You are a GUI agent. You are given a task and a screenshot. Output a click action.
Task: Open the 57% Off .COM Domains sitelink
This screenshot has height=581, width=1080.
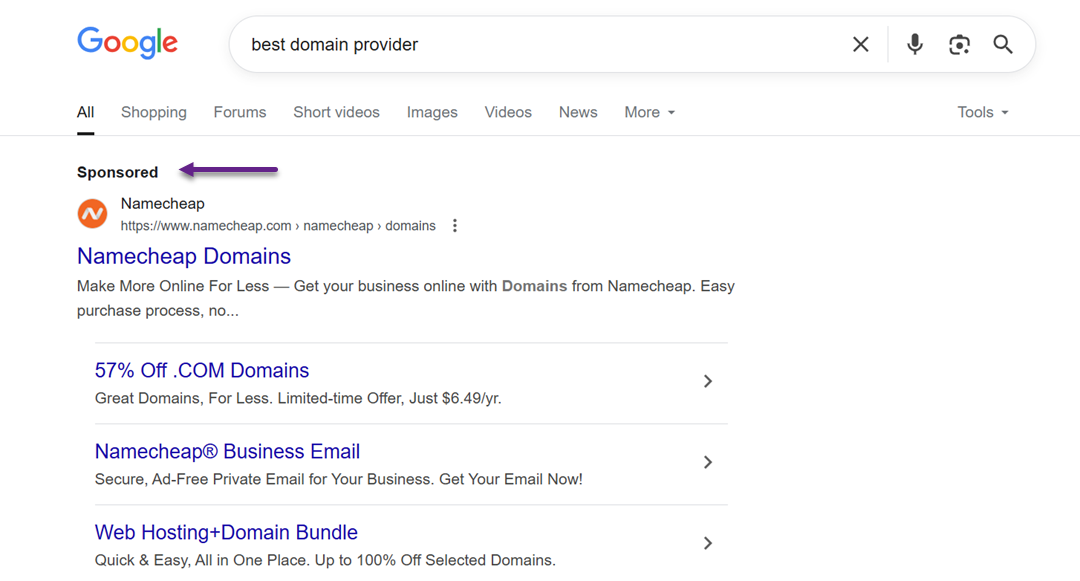point(202,370)
